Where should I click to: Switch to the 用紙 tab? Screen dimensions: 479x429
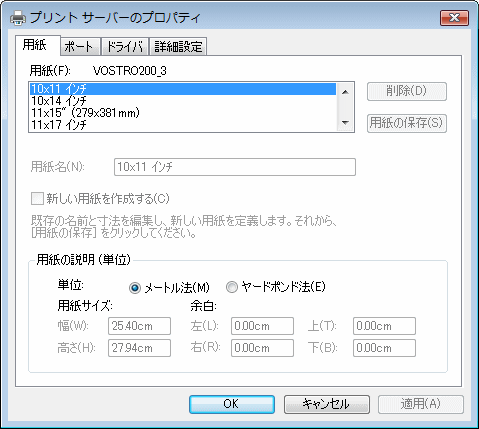tap(37, 45)
